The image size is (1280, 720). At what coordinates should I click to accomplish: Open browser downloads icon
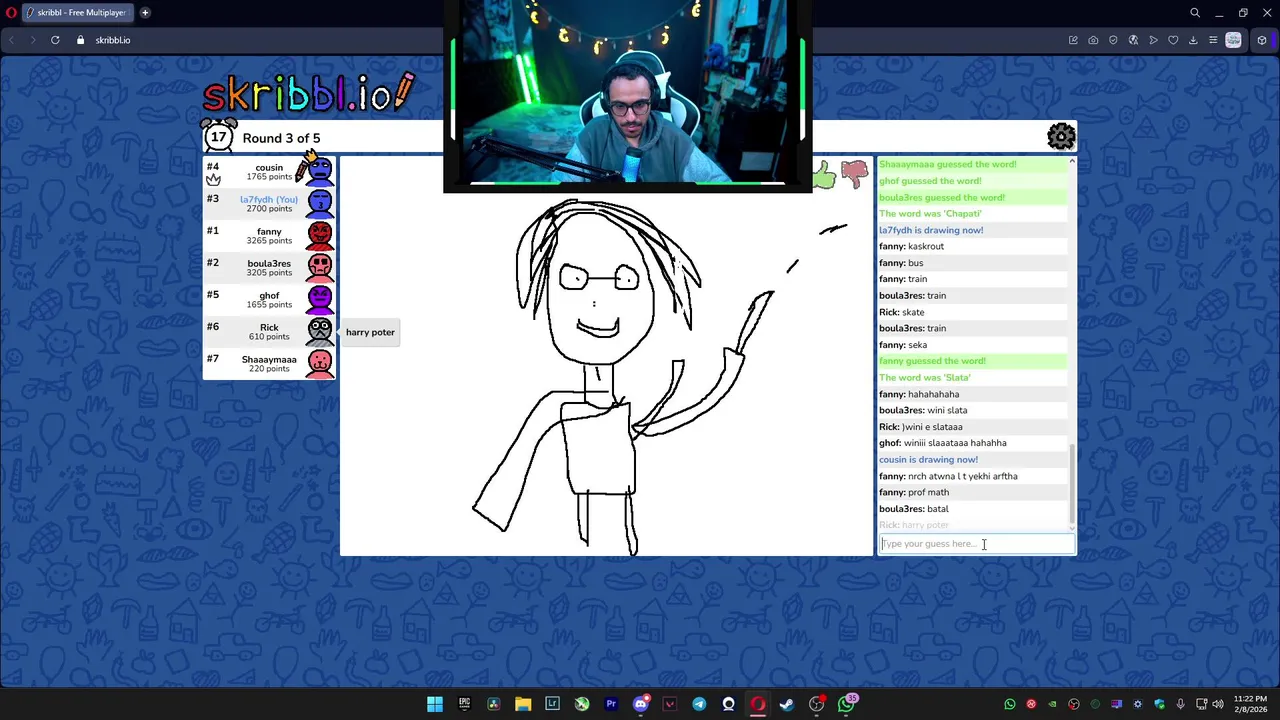[x=1193, y=40]
